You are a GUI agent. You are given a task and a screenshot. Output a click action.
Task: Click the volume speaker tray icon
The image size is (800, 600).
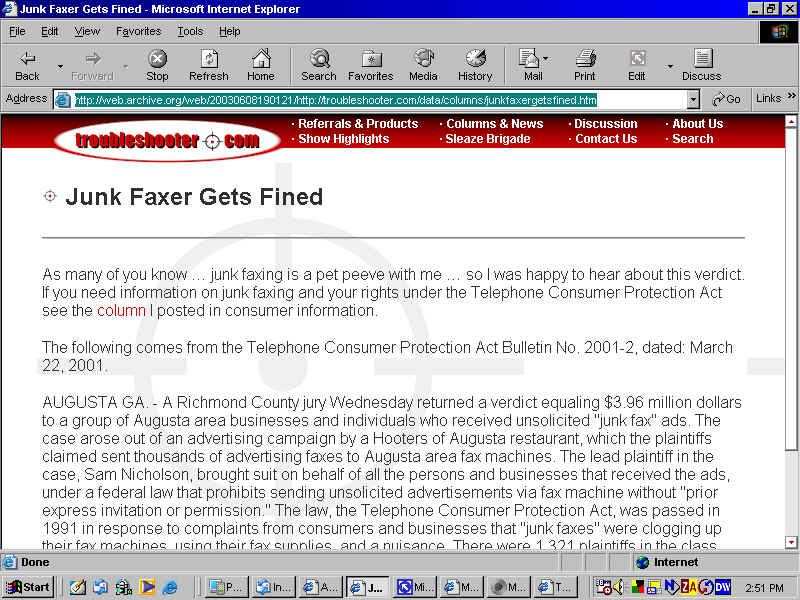tap(618, 587)
